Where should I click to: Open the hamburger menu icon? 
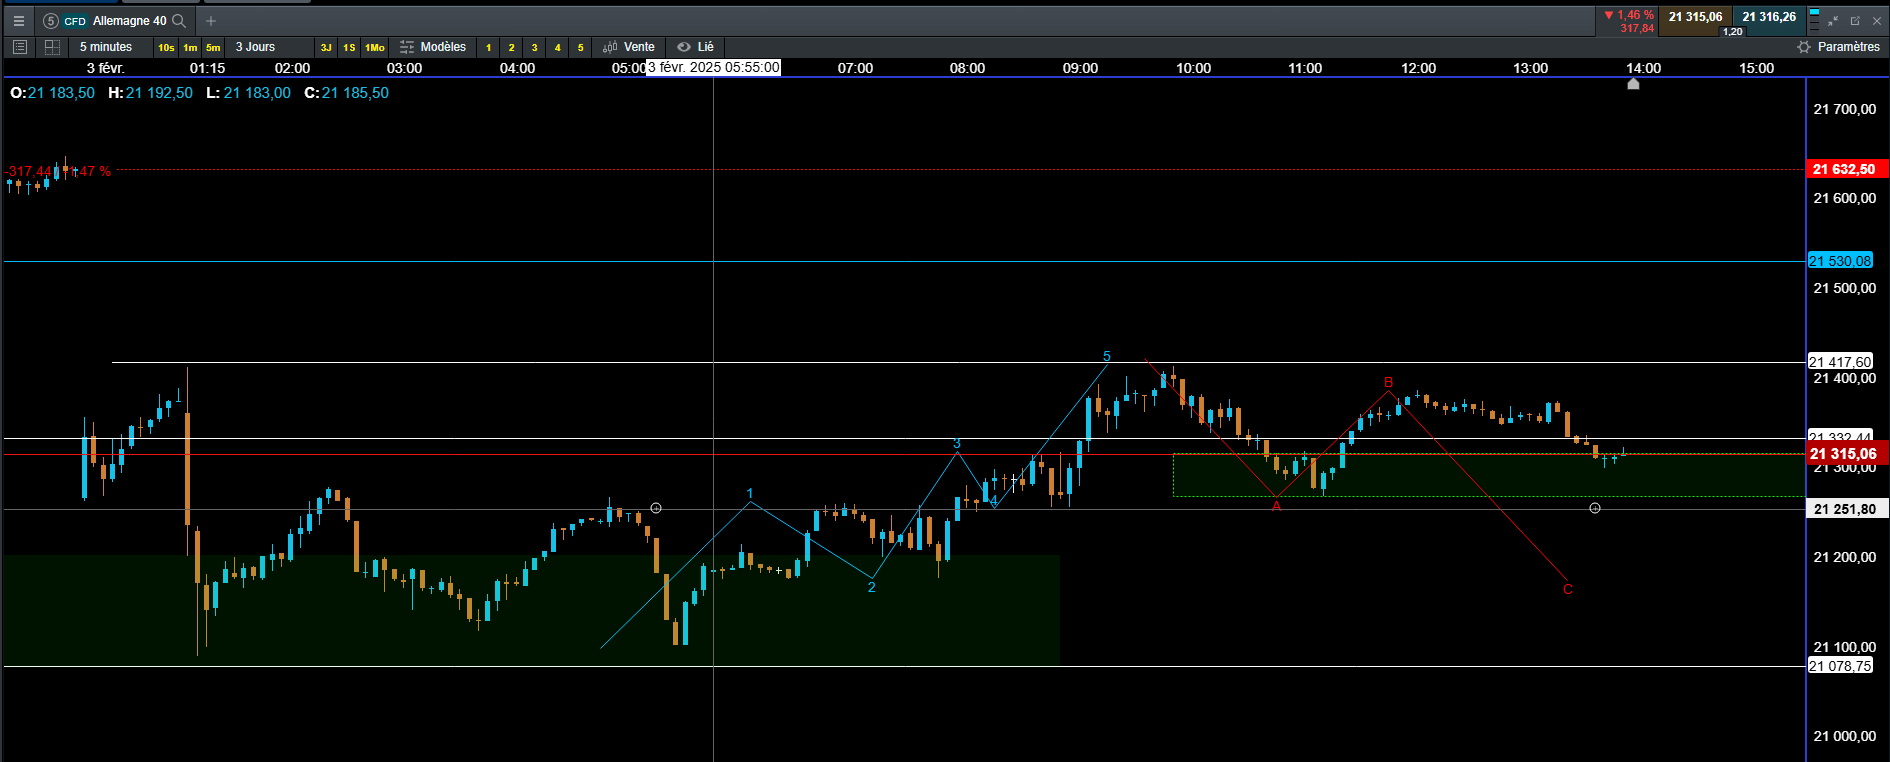coord(18,21)
